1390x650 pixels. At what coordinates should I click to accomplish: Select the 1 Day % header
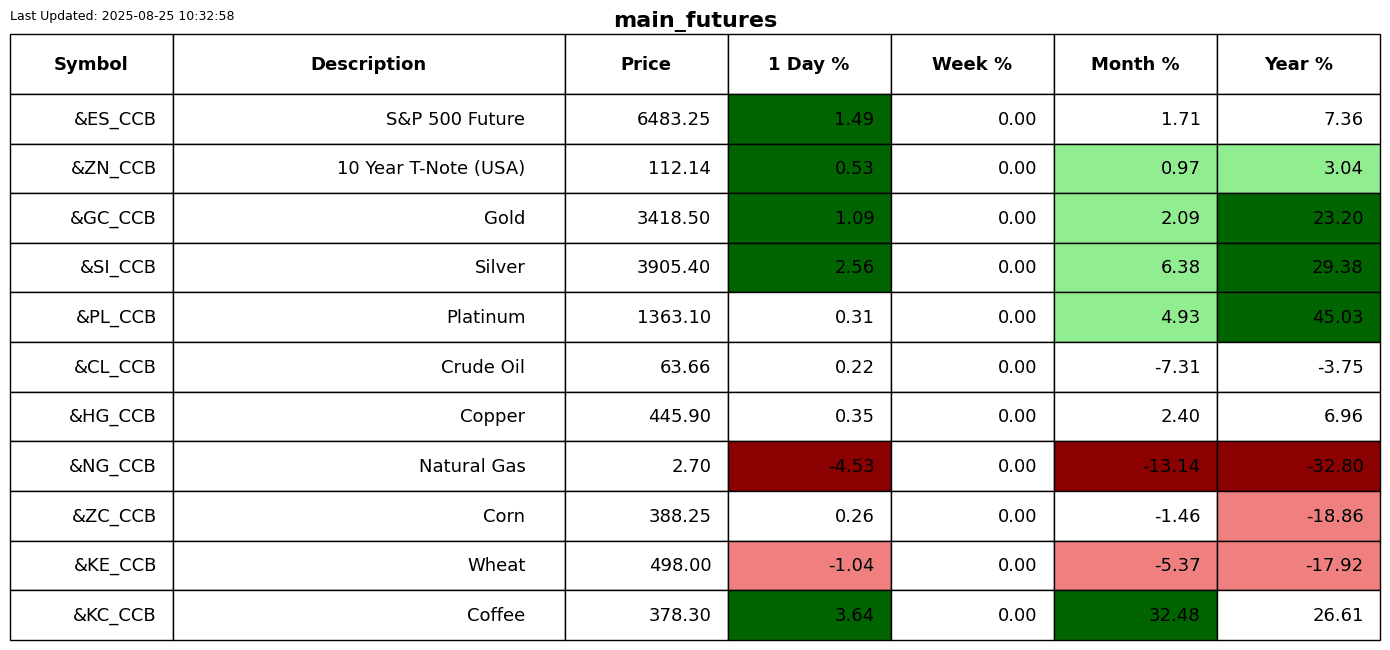pos(809,65)
